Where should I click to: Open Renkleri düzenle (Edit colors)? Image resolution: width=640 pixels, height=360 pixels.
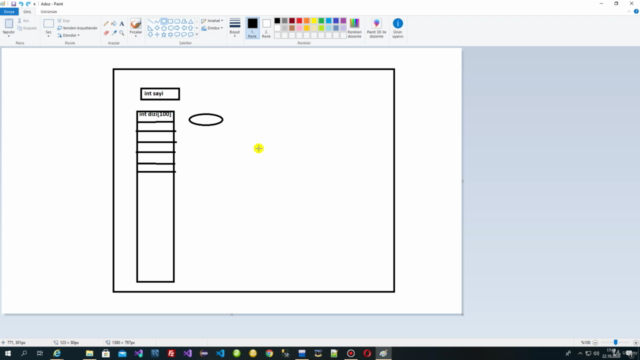click(354, 28)
